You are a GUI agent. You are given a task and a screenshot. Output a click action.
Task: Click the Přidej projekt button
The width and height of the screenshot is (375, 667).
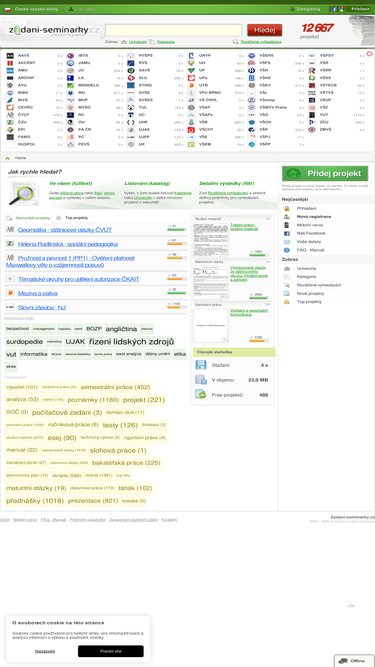pos(325,174)
